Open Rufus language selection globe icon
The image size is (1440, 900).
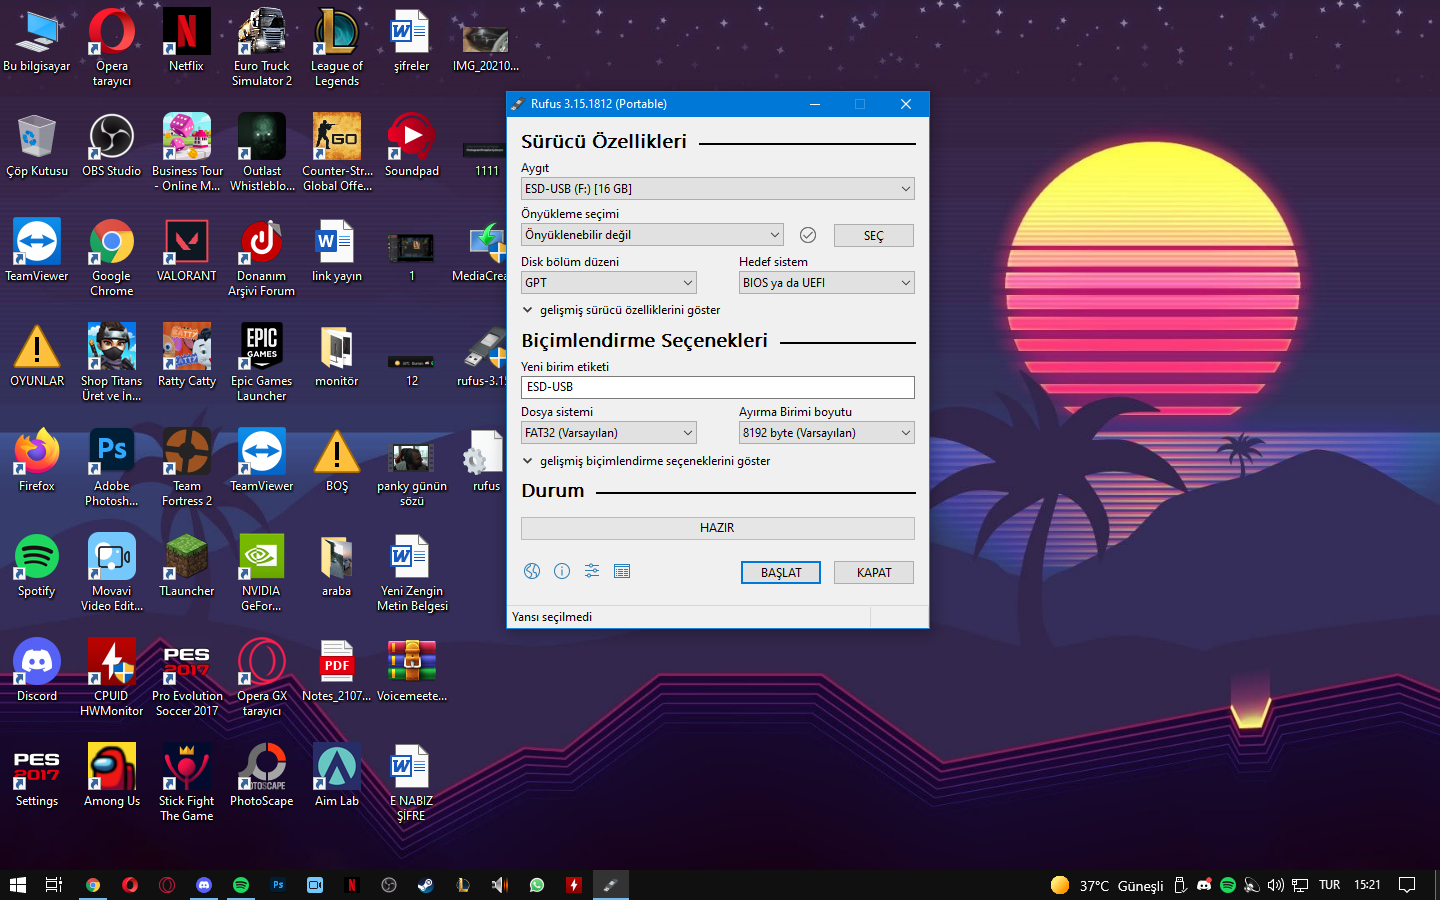532,571
